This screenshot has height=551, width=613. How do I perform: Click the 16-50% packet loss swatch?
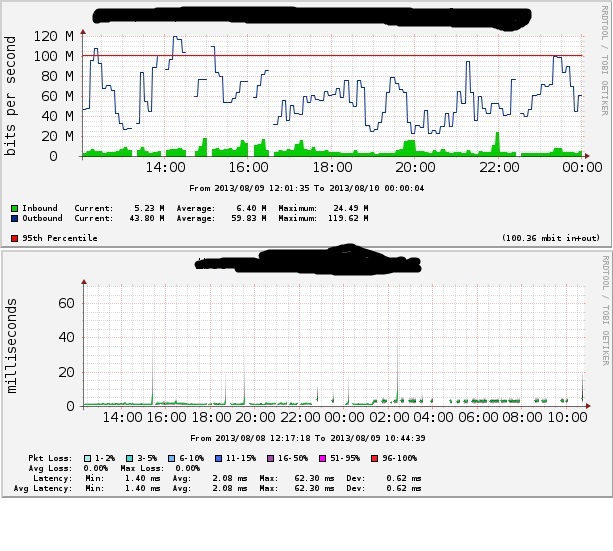(271, 458)
